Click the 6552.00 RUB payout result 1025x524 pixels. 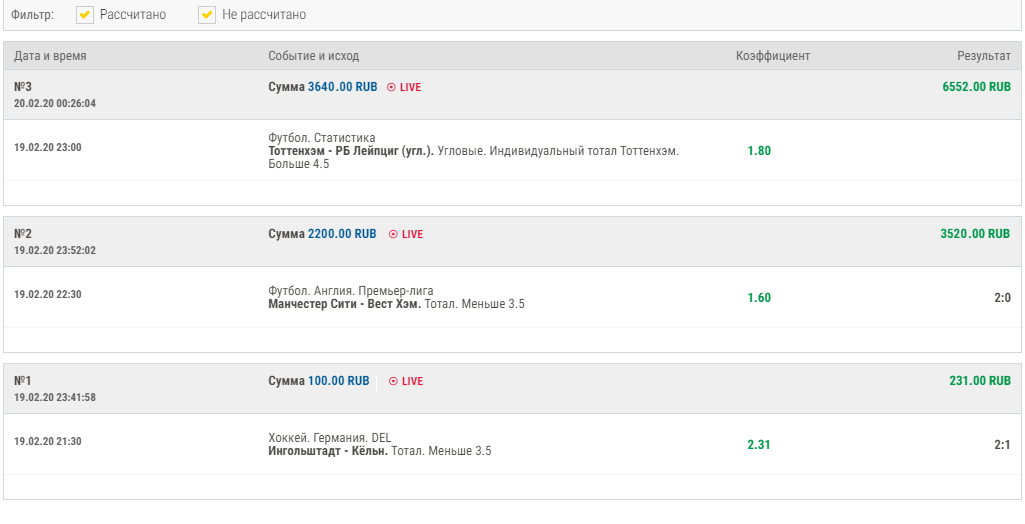(977, 87)
